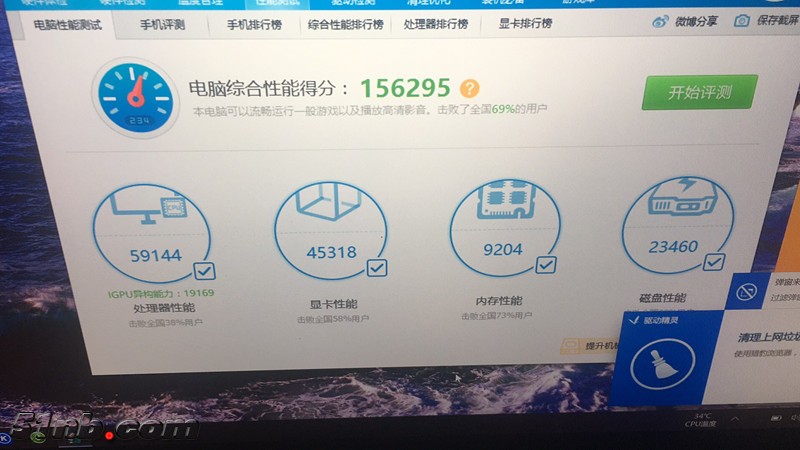The height and width of the screenshot is (450, 800).
Task: Click the disk score 23460
Action: (673, 247)
